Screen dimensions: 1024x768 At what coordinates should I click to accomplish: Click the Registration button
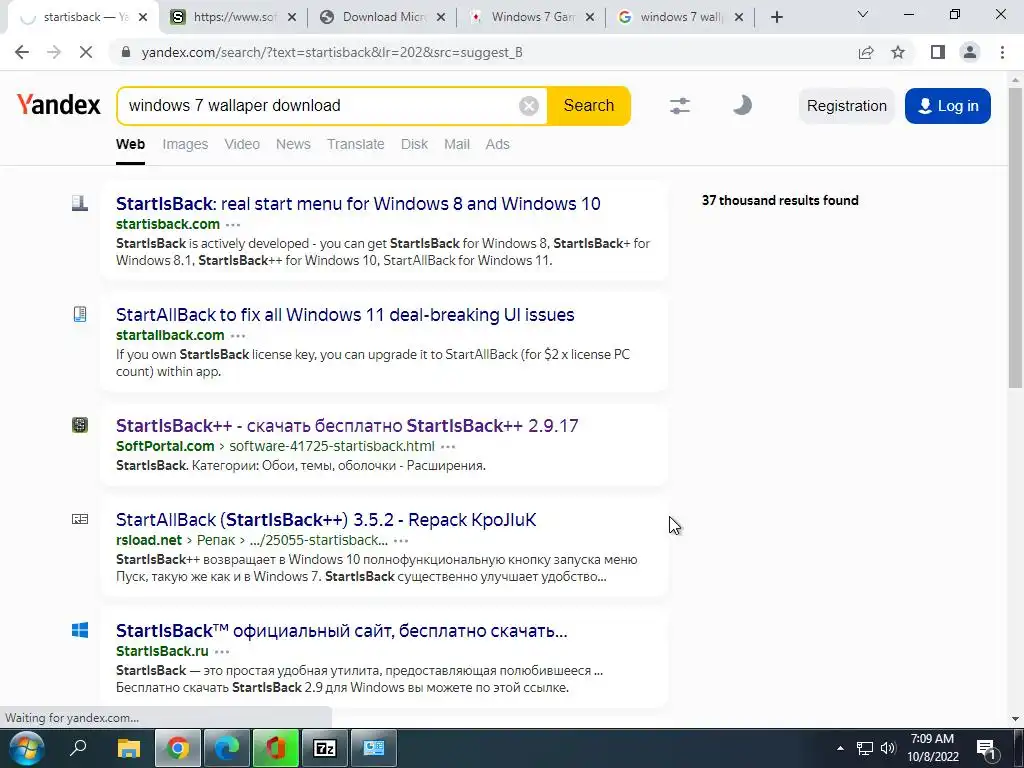coord(846,106)
